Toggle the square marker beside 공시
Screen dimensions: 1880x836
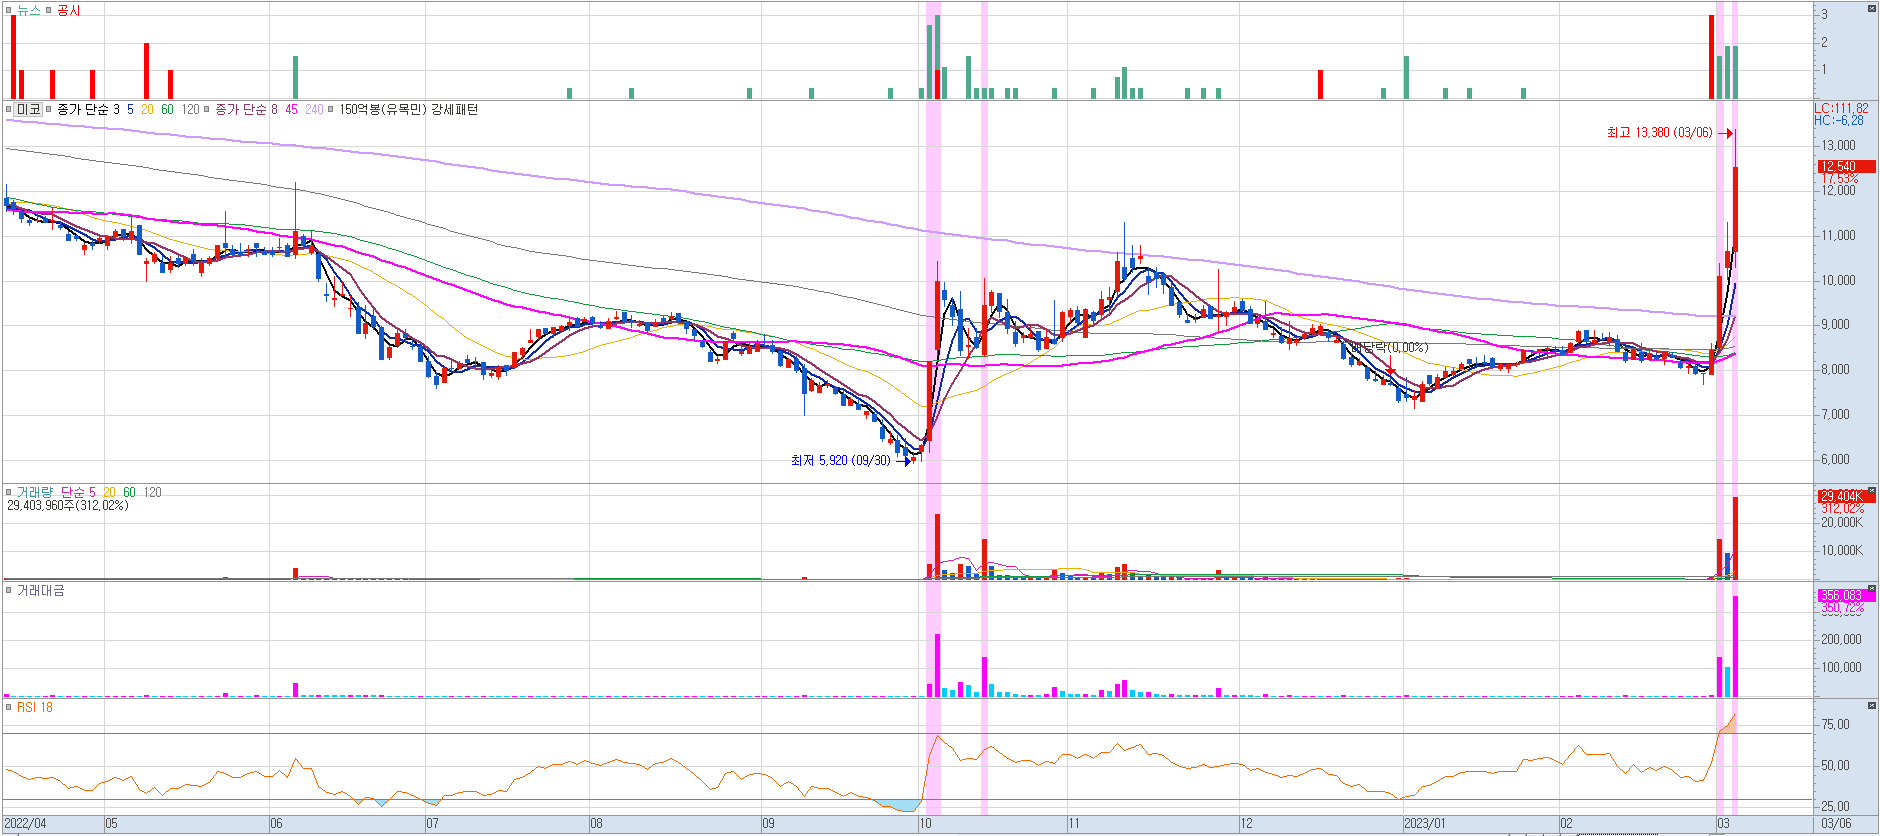point(49,10)
